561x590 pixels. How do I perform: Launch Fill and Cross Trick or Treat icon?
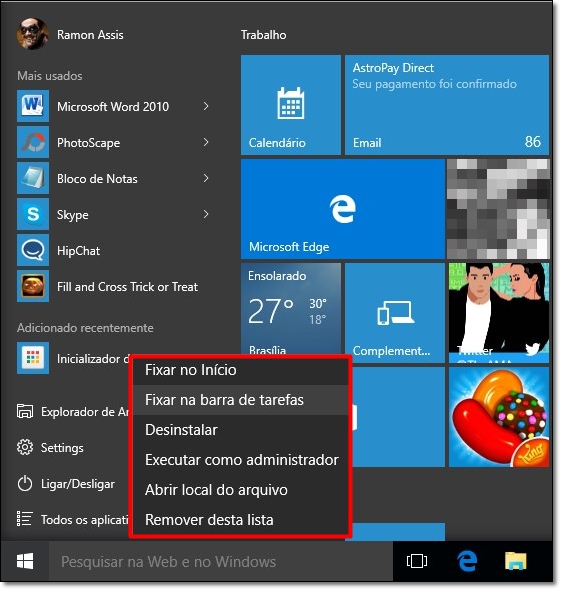pos(33,286)
